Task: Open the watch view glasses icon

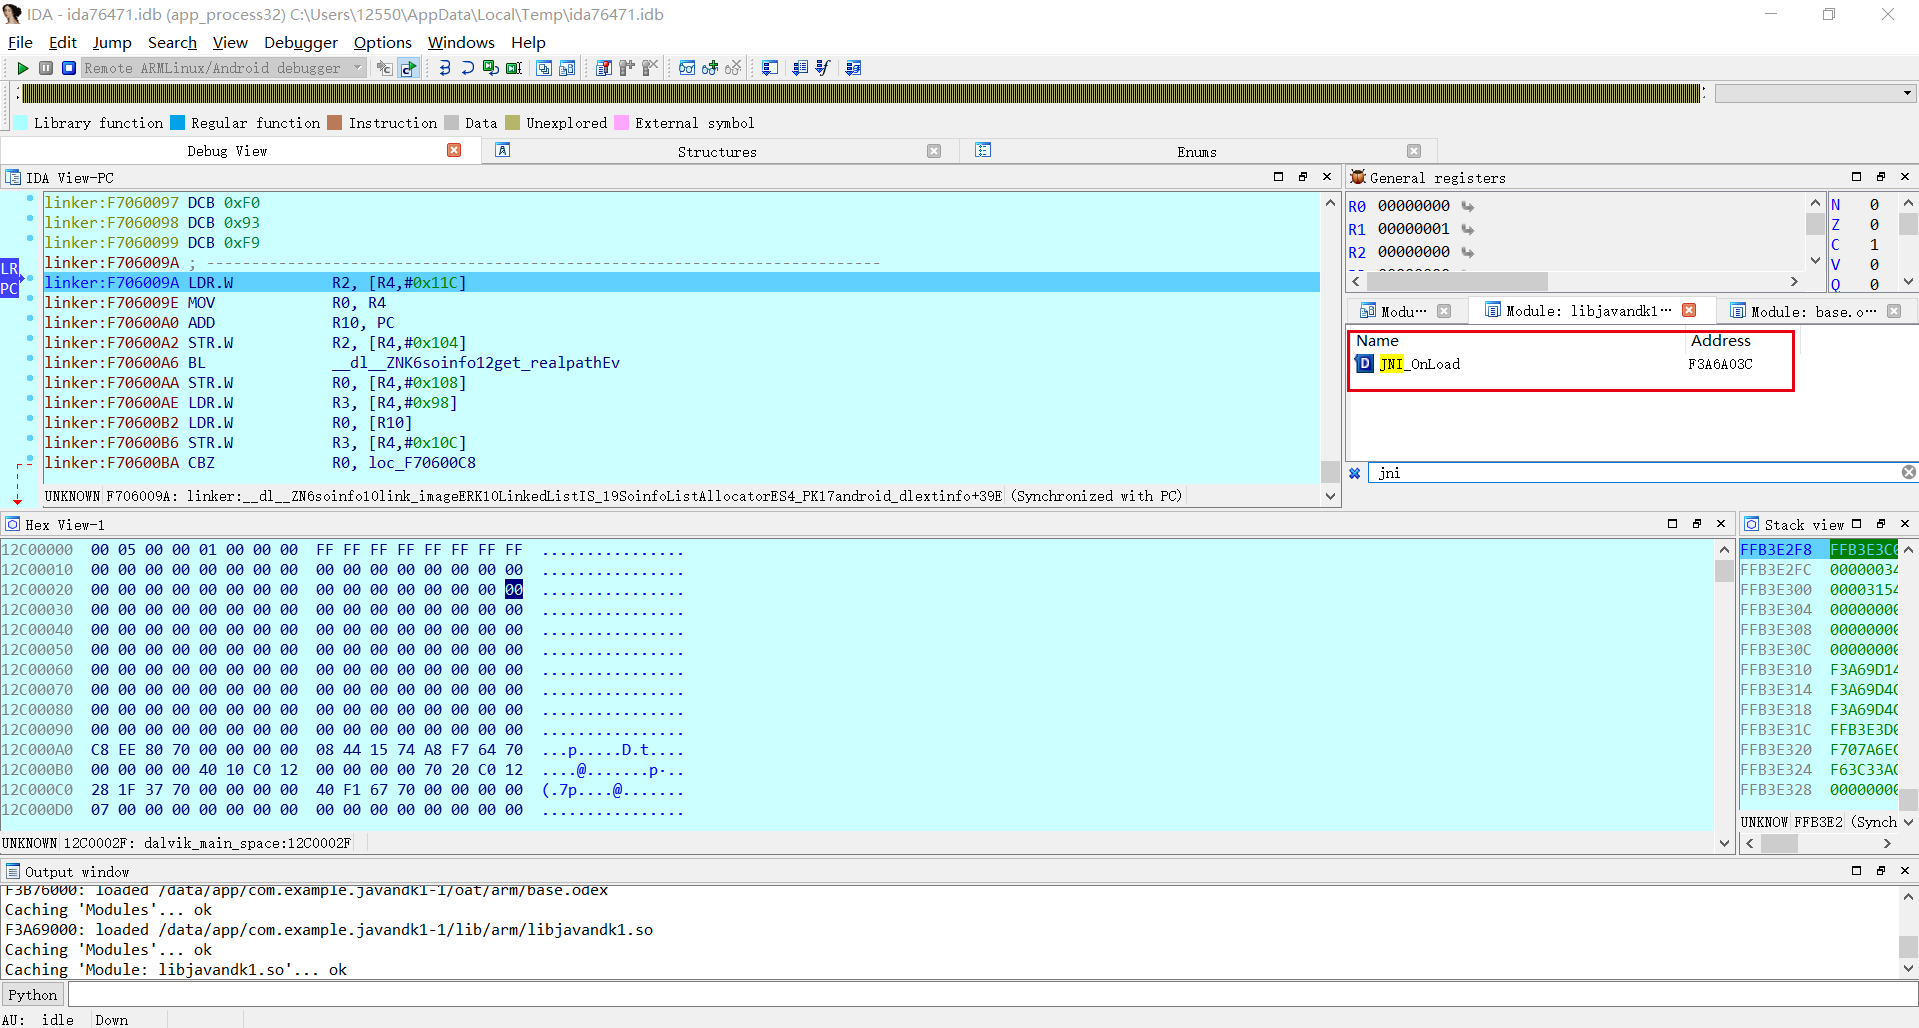Action: [687, 68]
